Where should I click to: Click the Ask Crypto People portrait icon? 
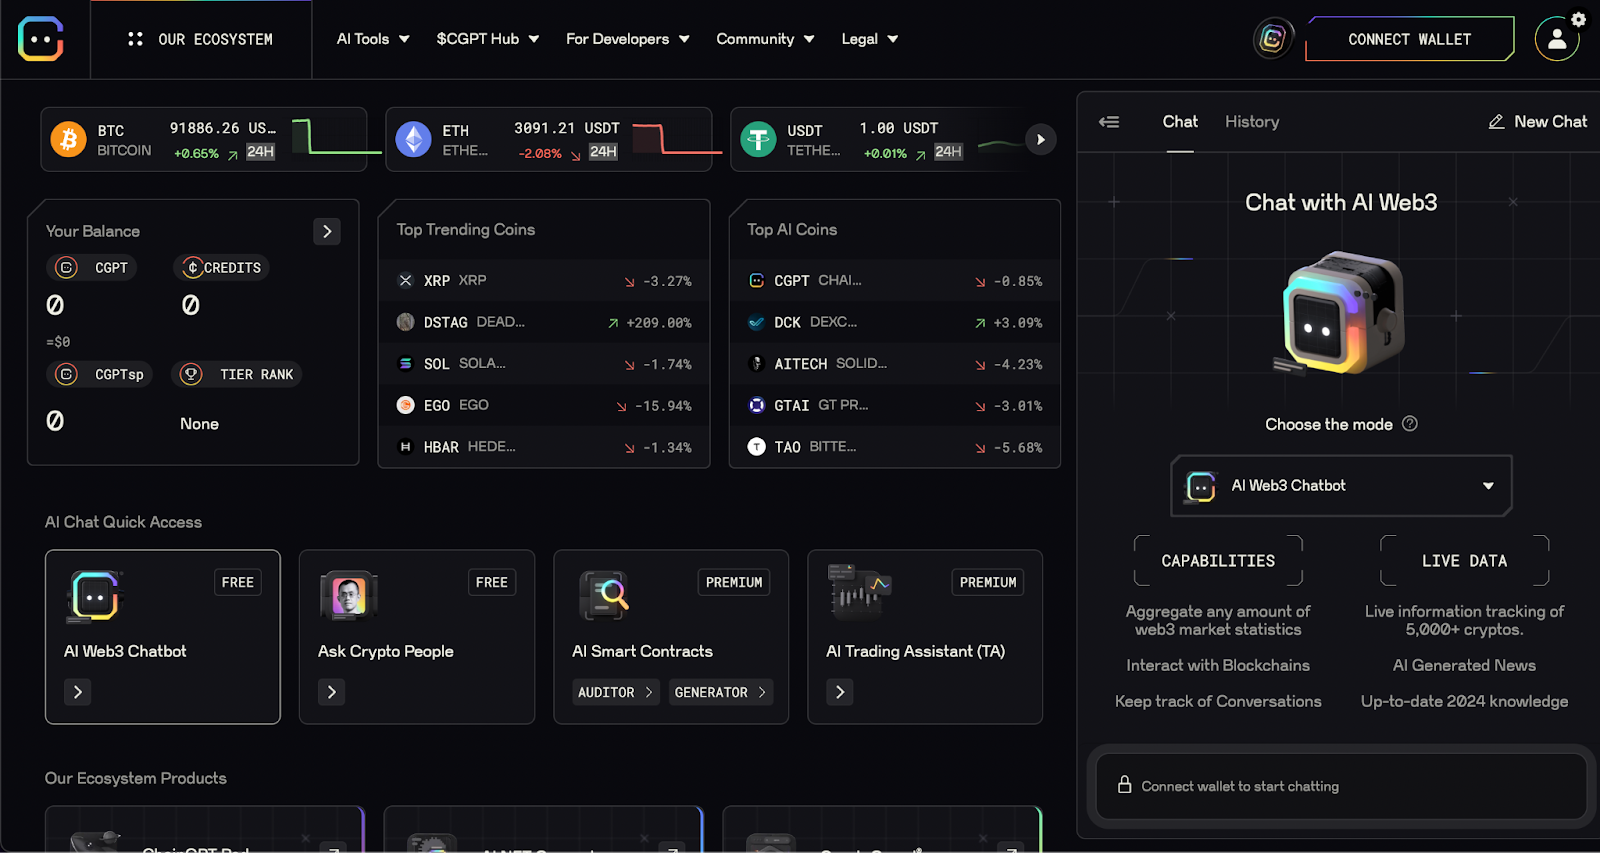pyautogui.click(x=348, y=596)
